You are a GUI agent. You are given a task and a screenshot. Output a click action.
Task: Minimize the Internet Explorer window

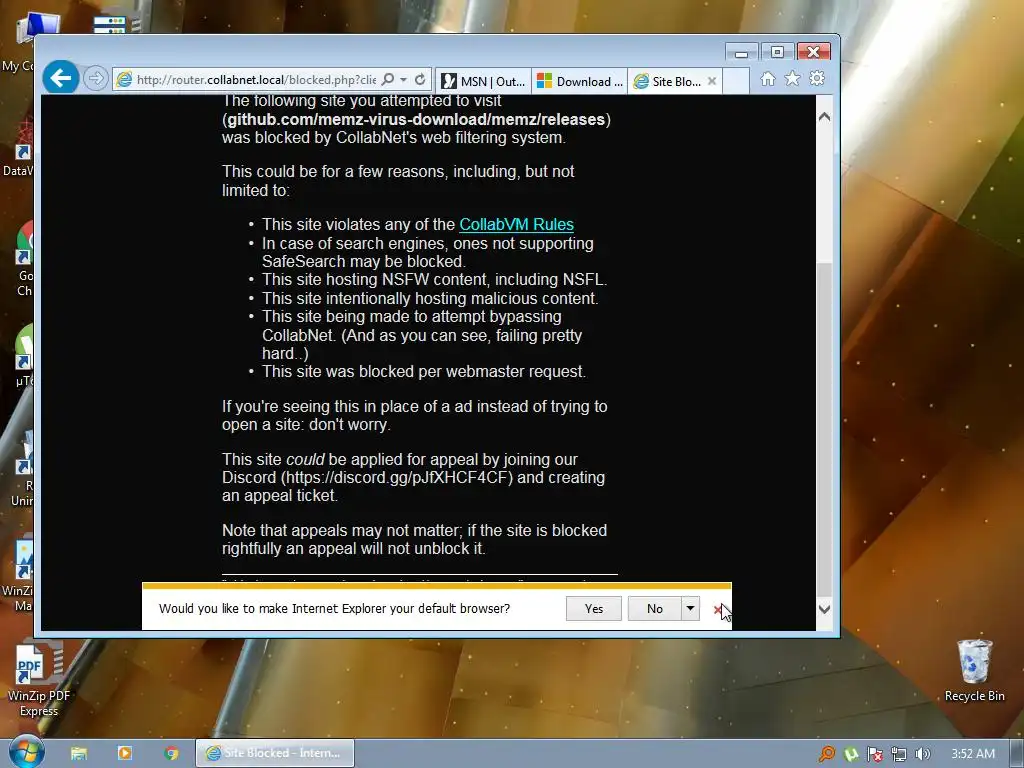(741, 53)
